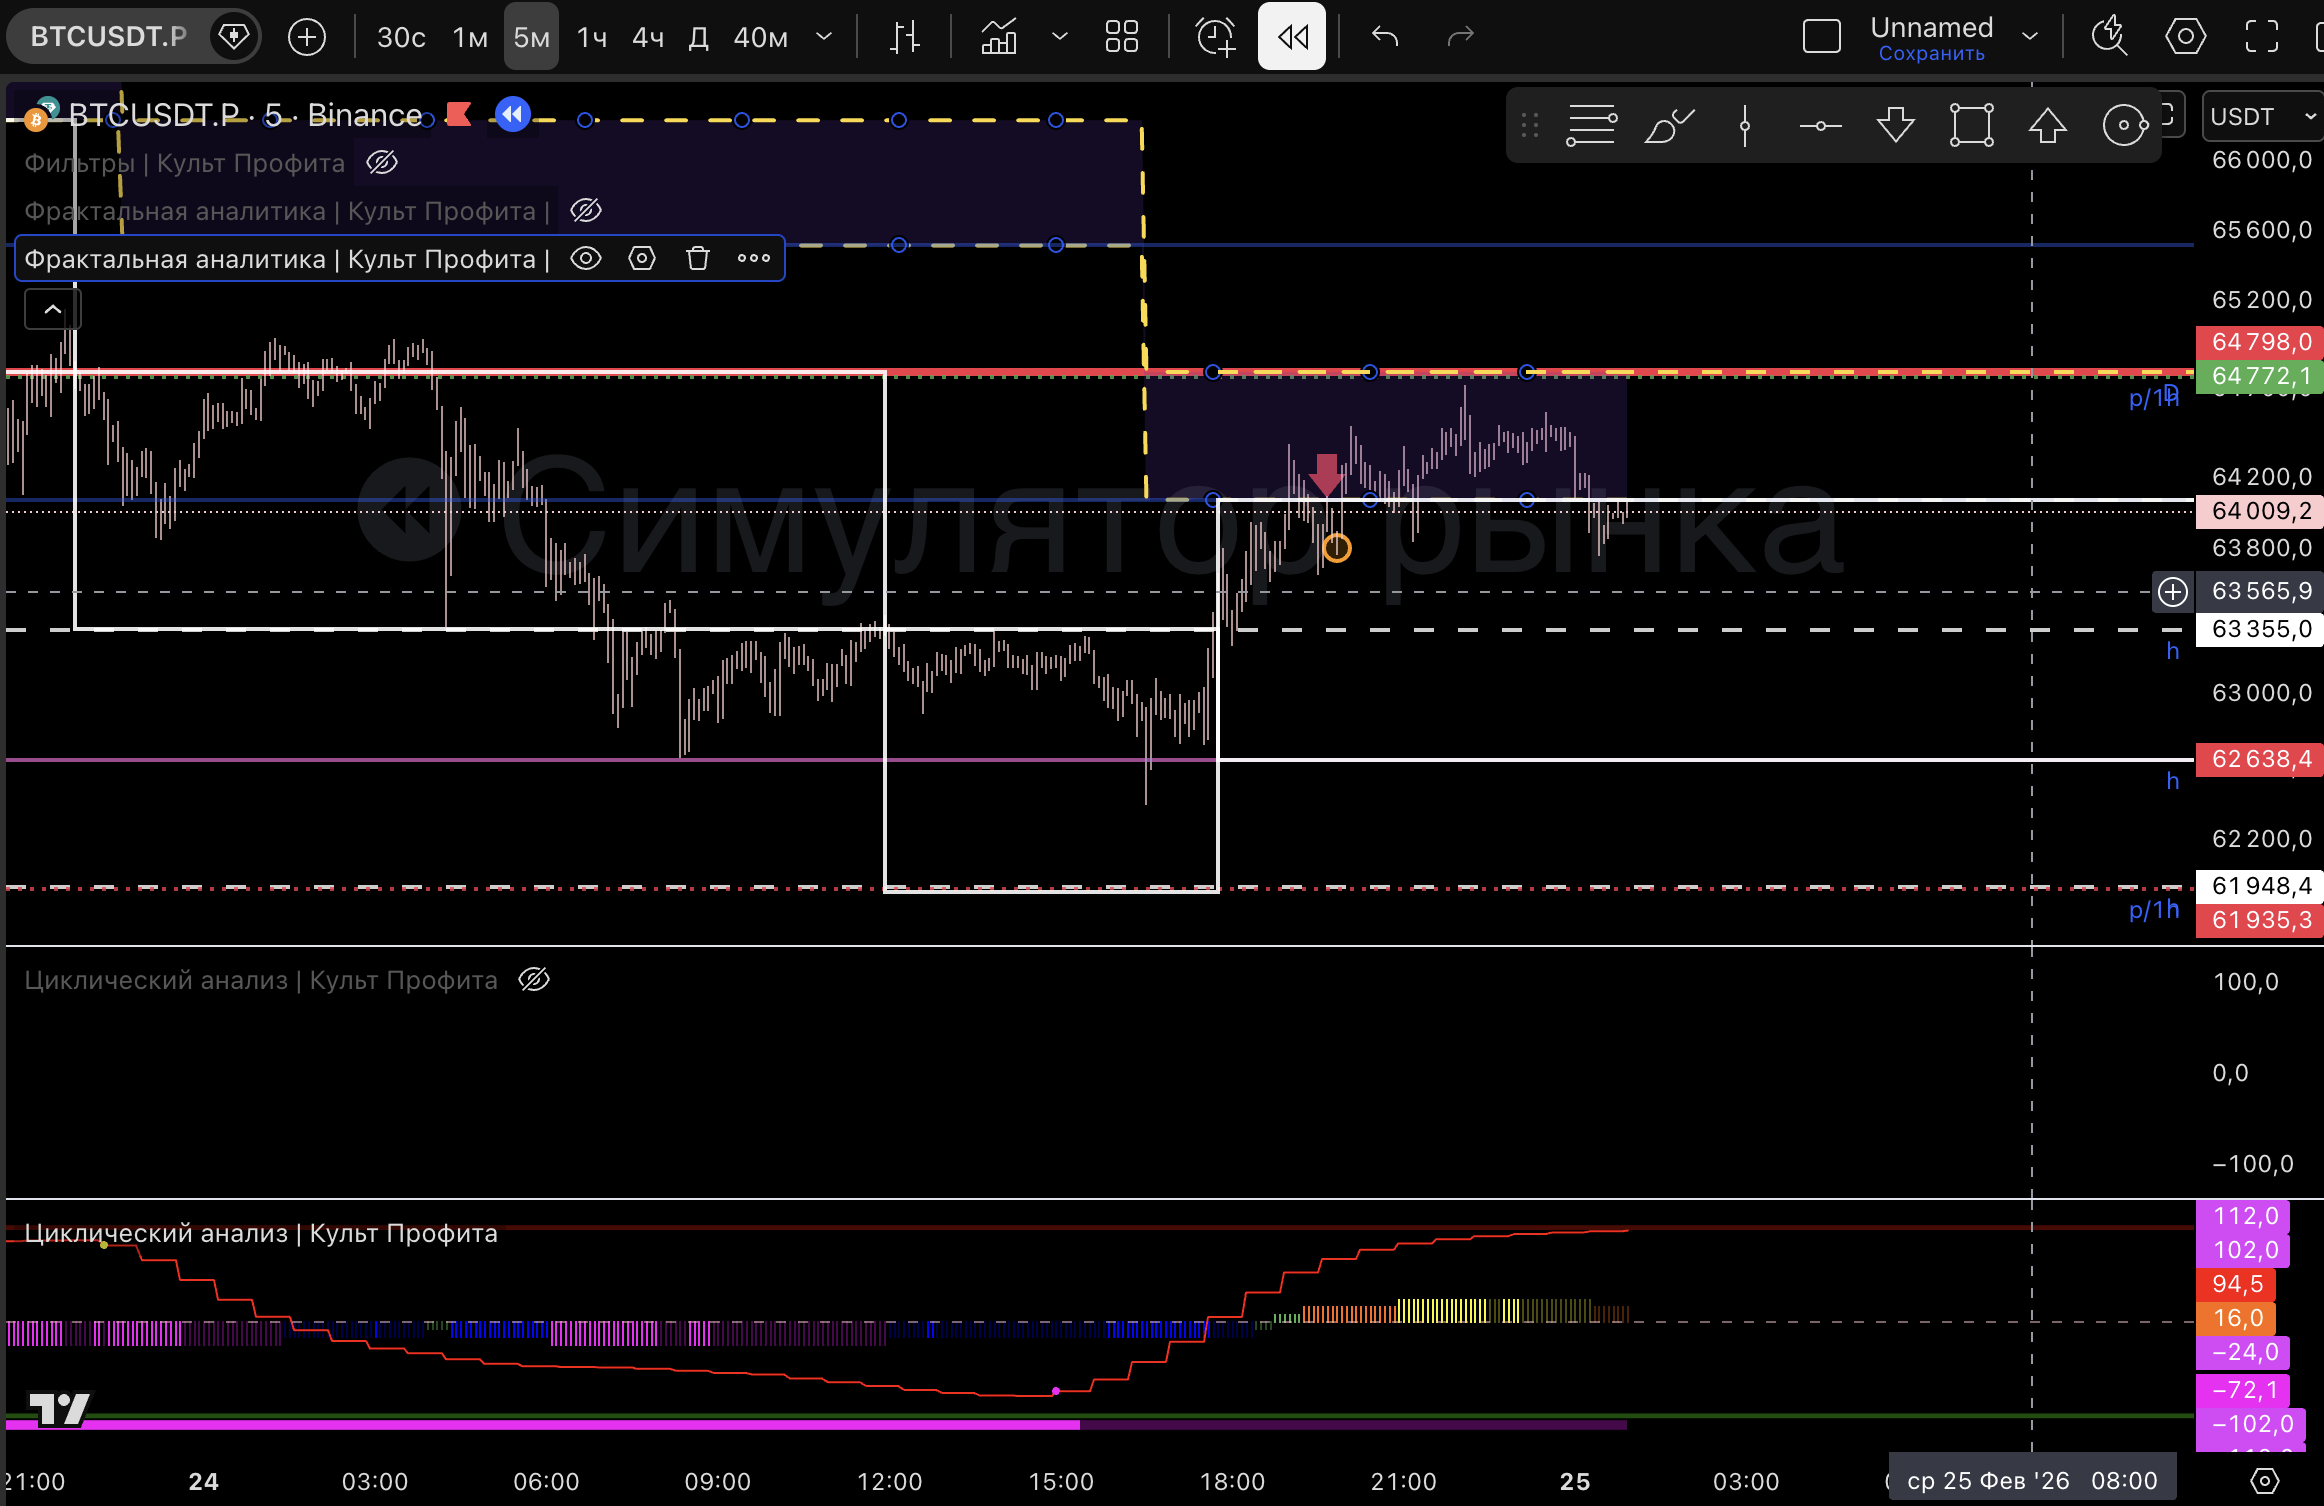The height and width of the screenshot is (1506, 2324).
Task: Open the USDT currency dropdown
Action: [2262, 117]
